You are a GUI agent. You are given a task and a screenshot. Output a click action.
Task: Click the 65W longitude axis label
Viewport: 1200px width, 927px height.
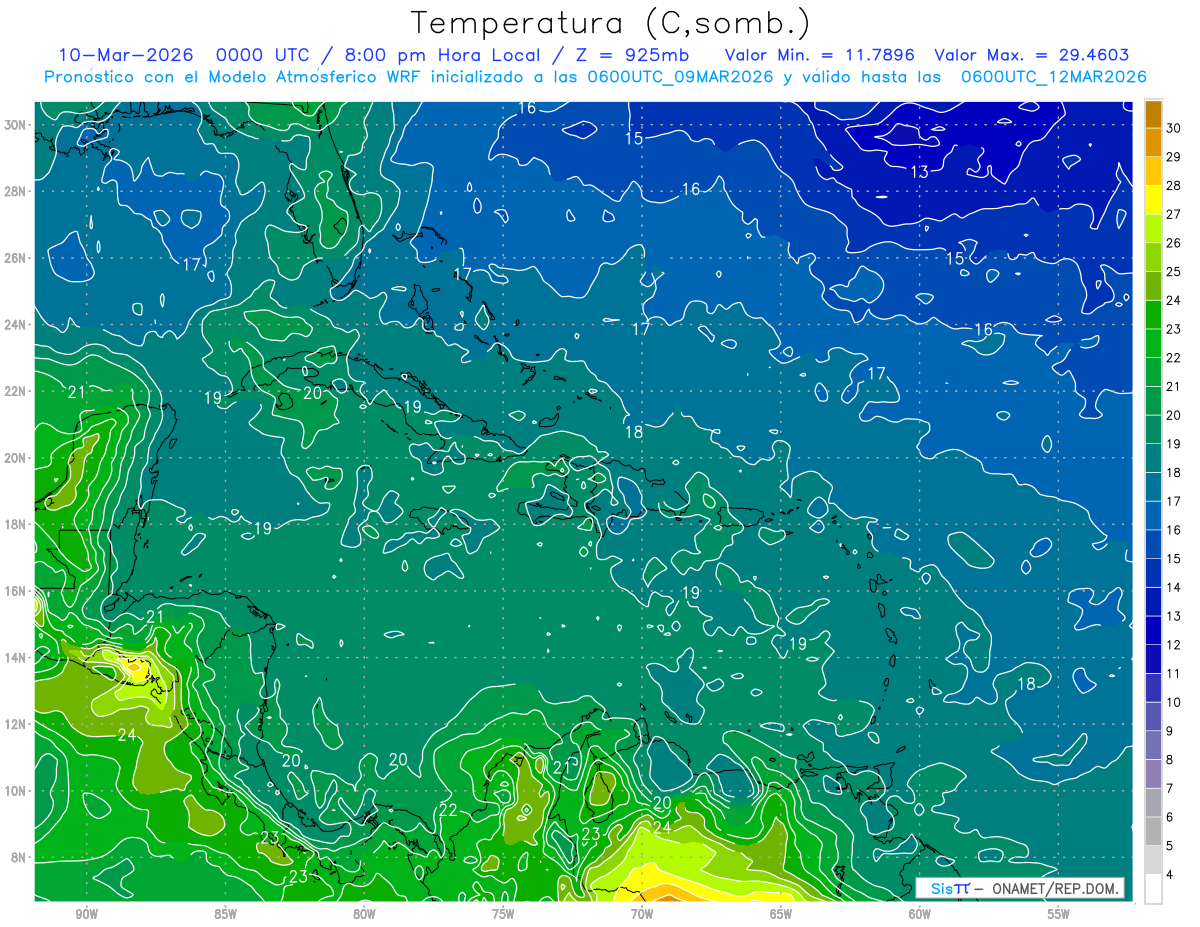tap(781, 914)
